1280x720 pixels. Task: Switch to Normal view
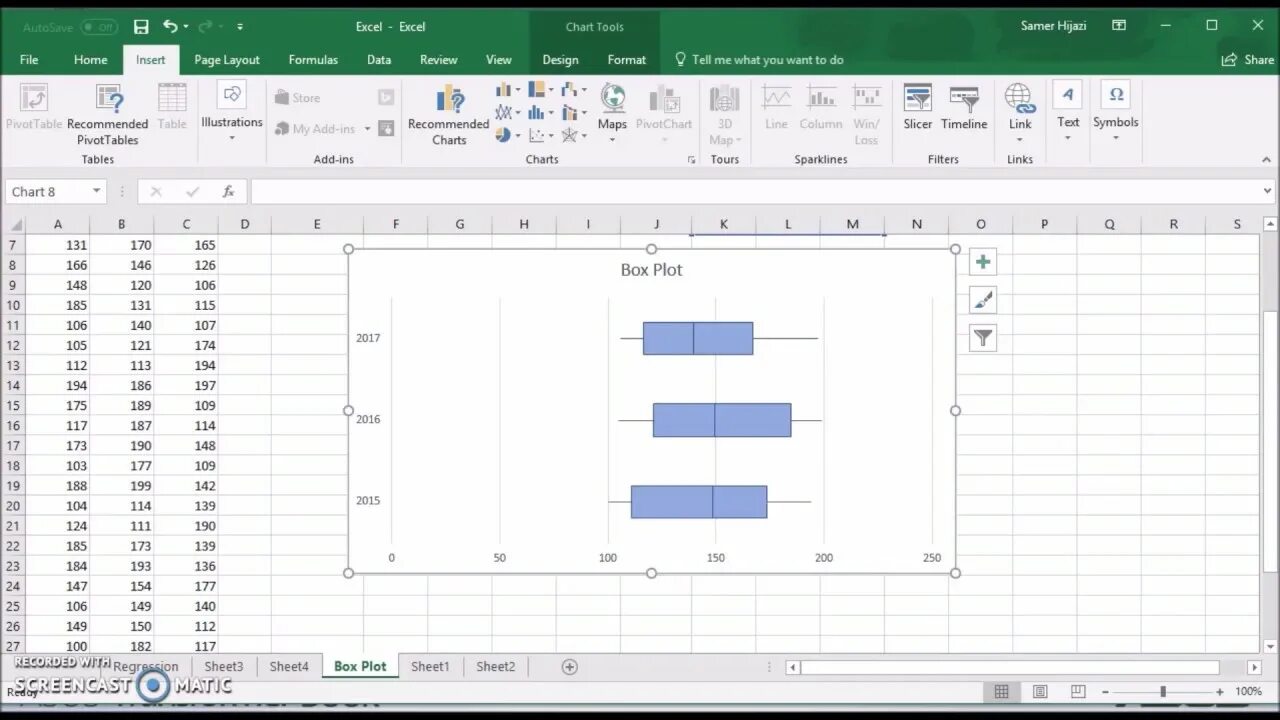pyautogui.click(x=1001, y=691)
